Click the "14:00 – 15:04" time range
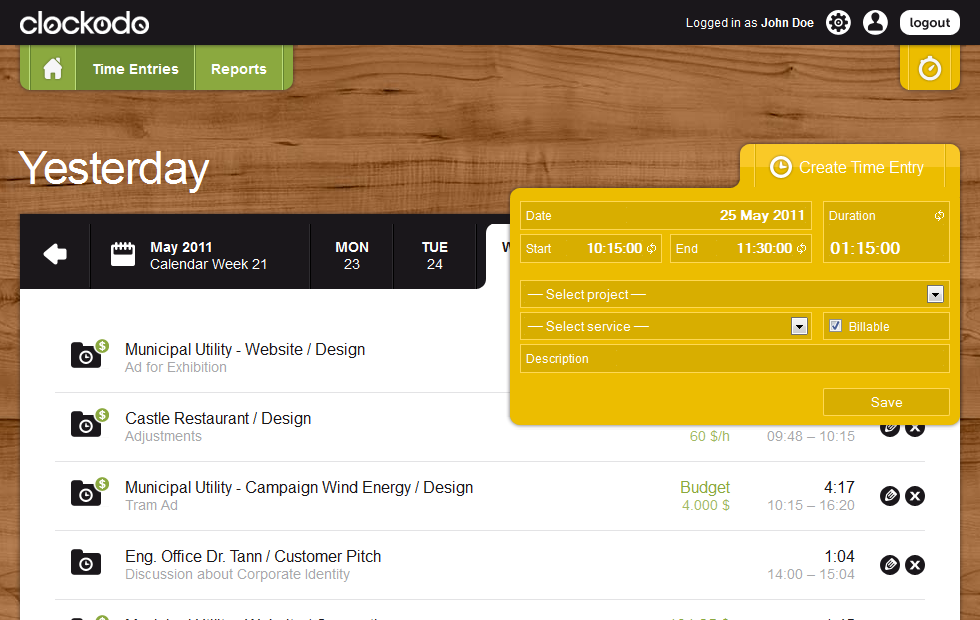 tap(811, 574)
